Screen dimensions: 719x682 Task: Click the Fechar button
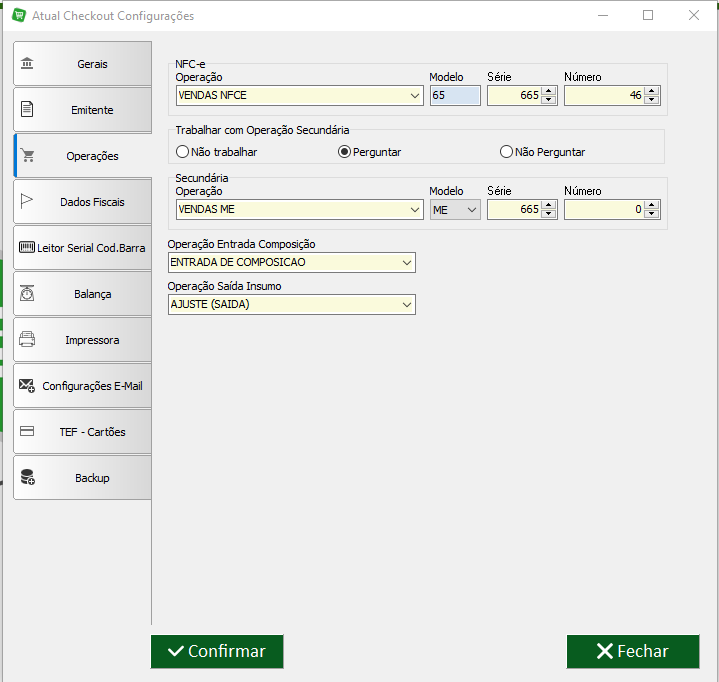coord(633,651)
